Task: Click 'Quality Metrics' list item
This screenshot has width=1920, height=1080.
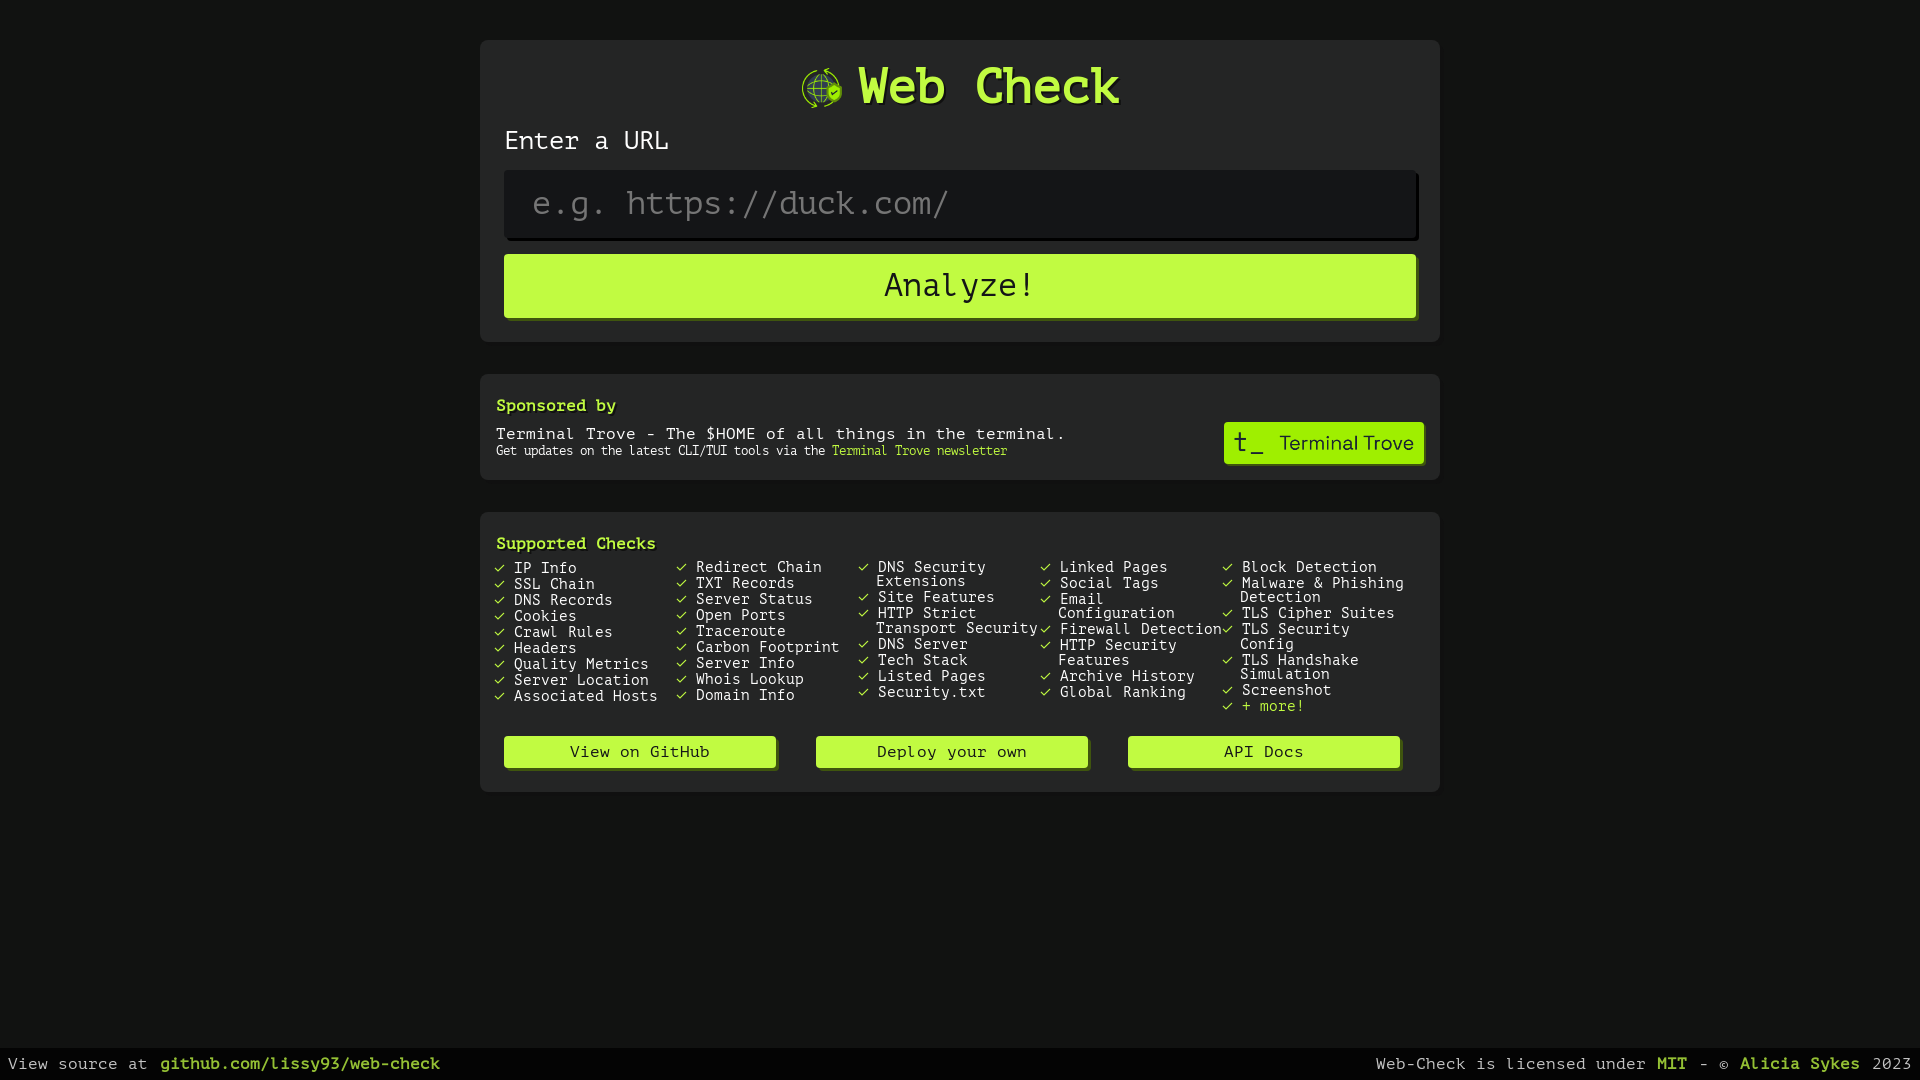Action: pos(581,664)
